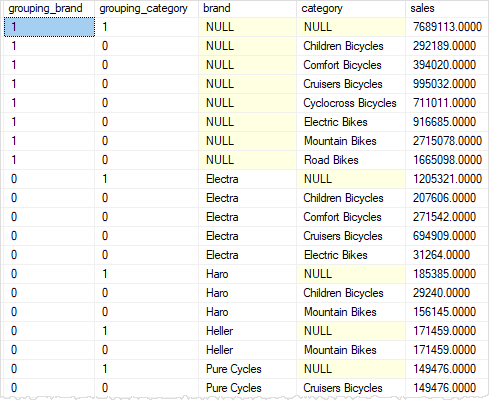489x400 pixels.
Task: Select the Electra brand cell with sales 1205321.0000
Action: 247,179
